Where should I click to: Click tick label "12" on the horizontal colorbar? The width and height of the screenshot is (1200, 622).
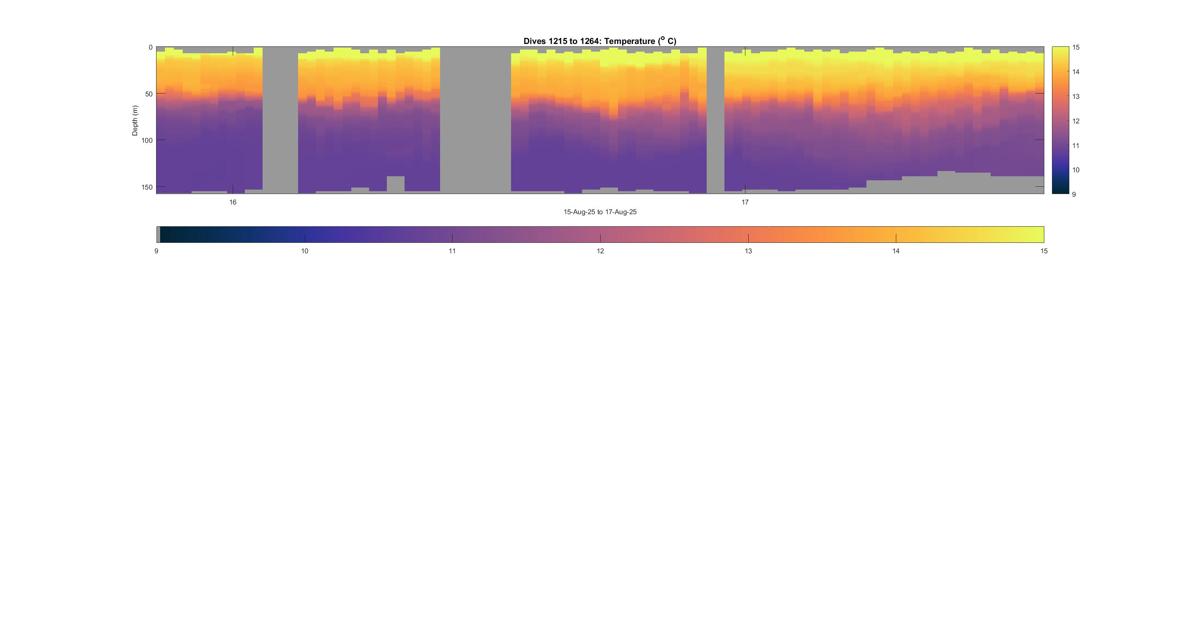tap(600, 251)
